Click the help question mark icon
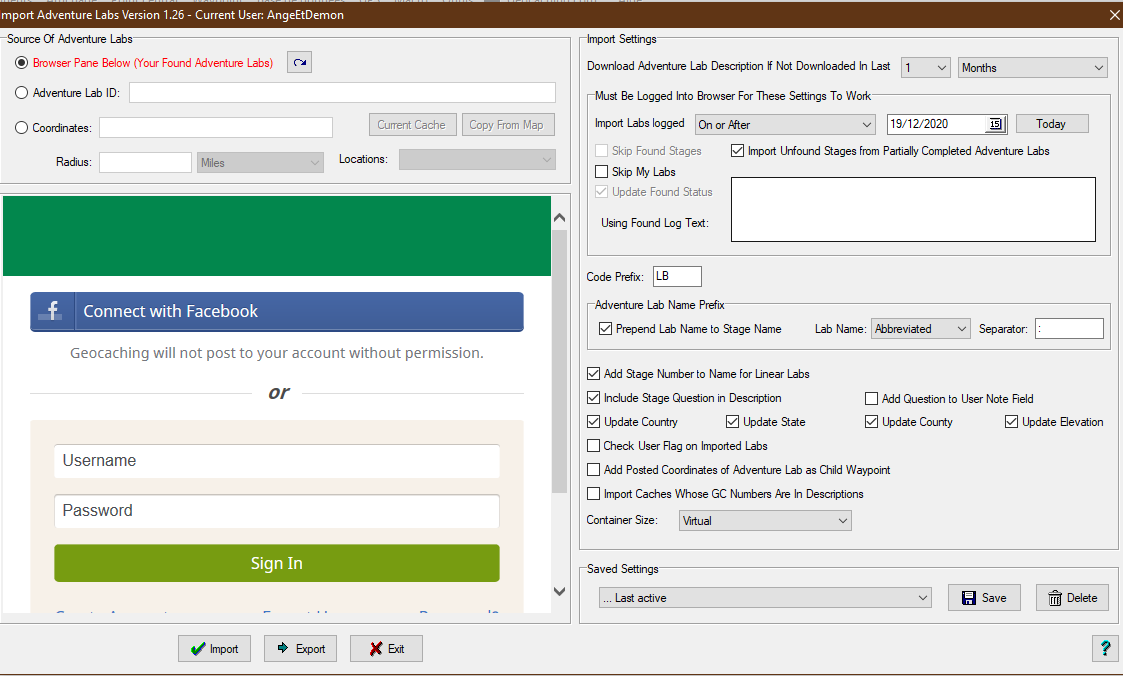Image resolution: width=1123 pixels, height=676 pixels. 1104,649
